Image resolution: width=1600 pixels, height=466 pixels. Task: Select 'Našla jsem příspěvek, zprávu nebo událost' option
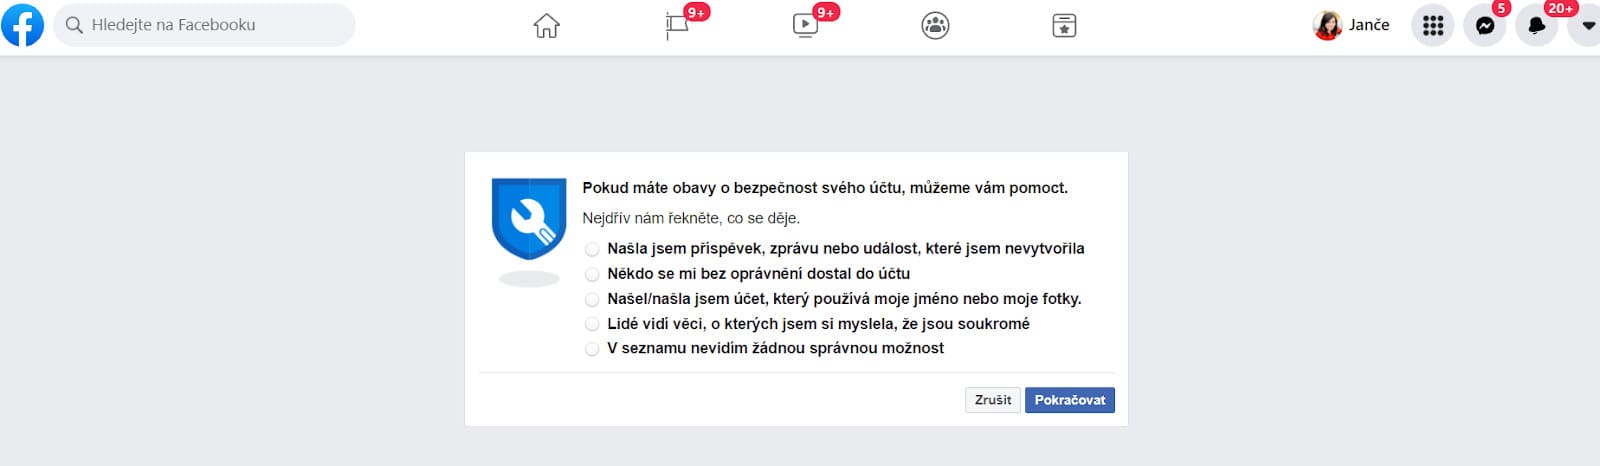[x=592, y=249]
